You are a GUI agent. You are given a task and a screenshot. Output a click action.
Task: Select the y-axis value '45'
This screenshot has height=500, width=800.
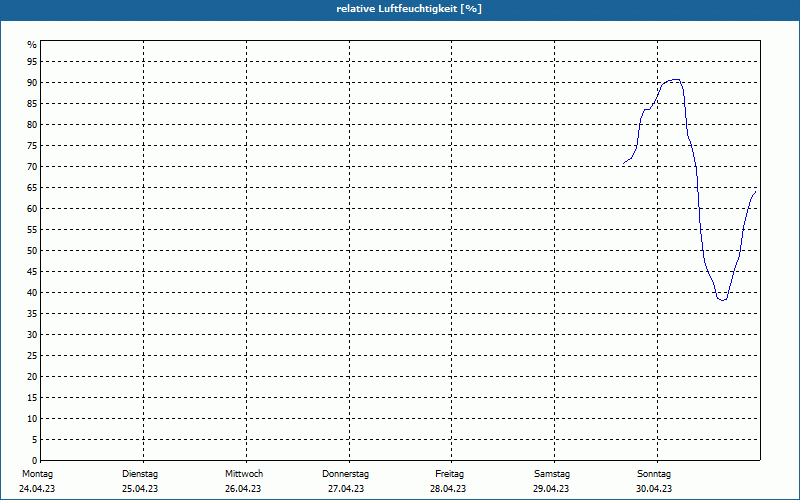(x=32, y=271)
